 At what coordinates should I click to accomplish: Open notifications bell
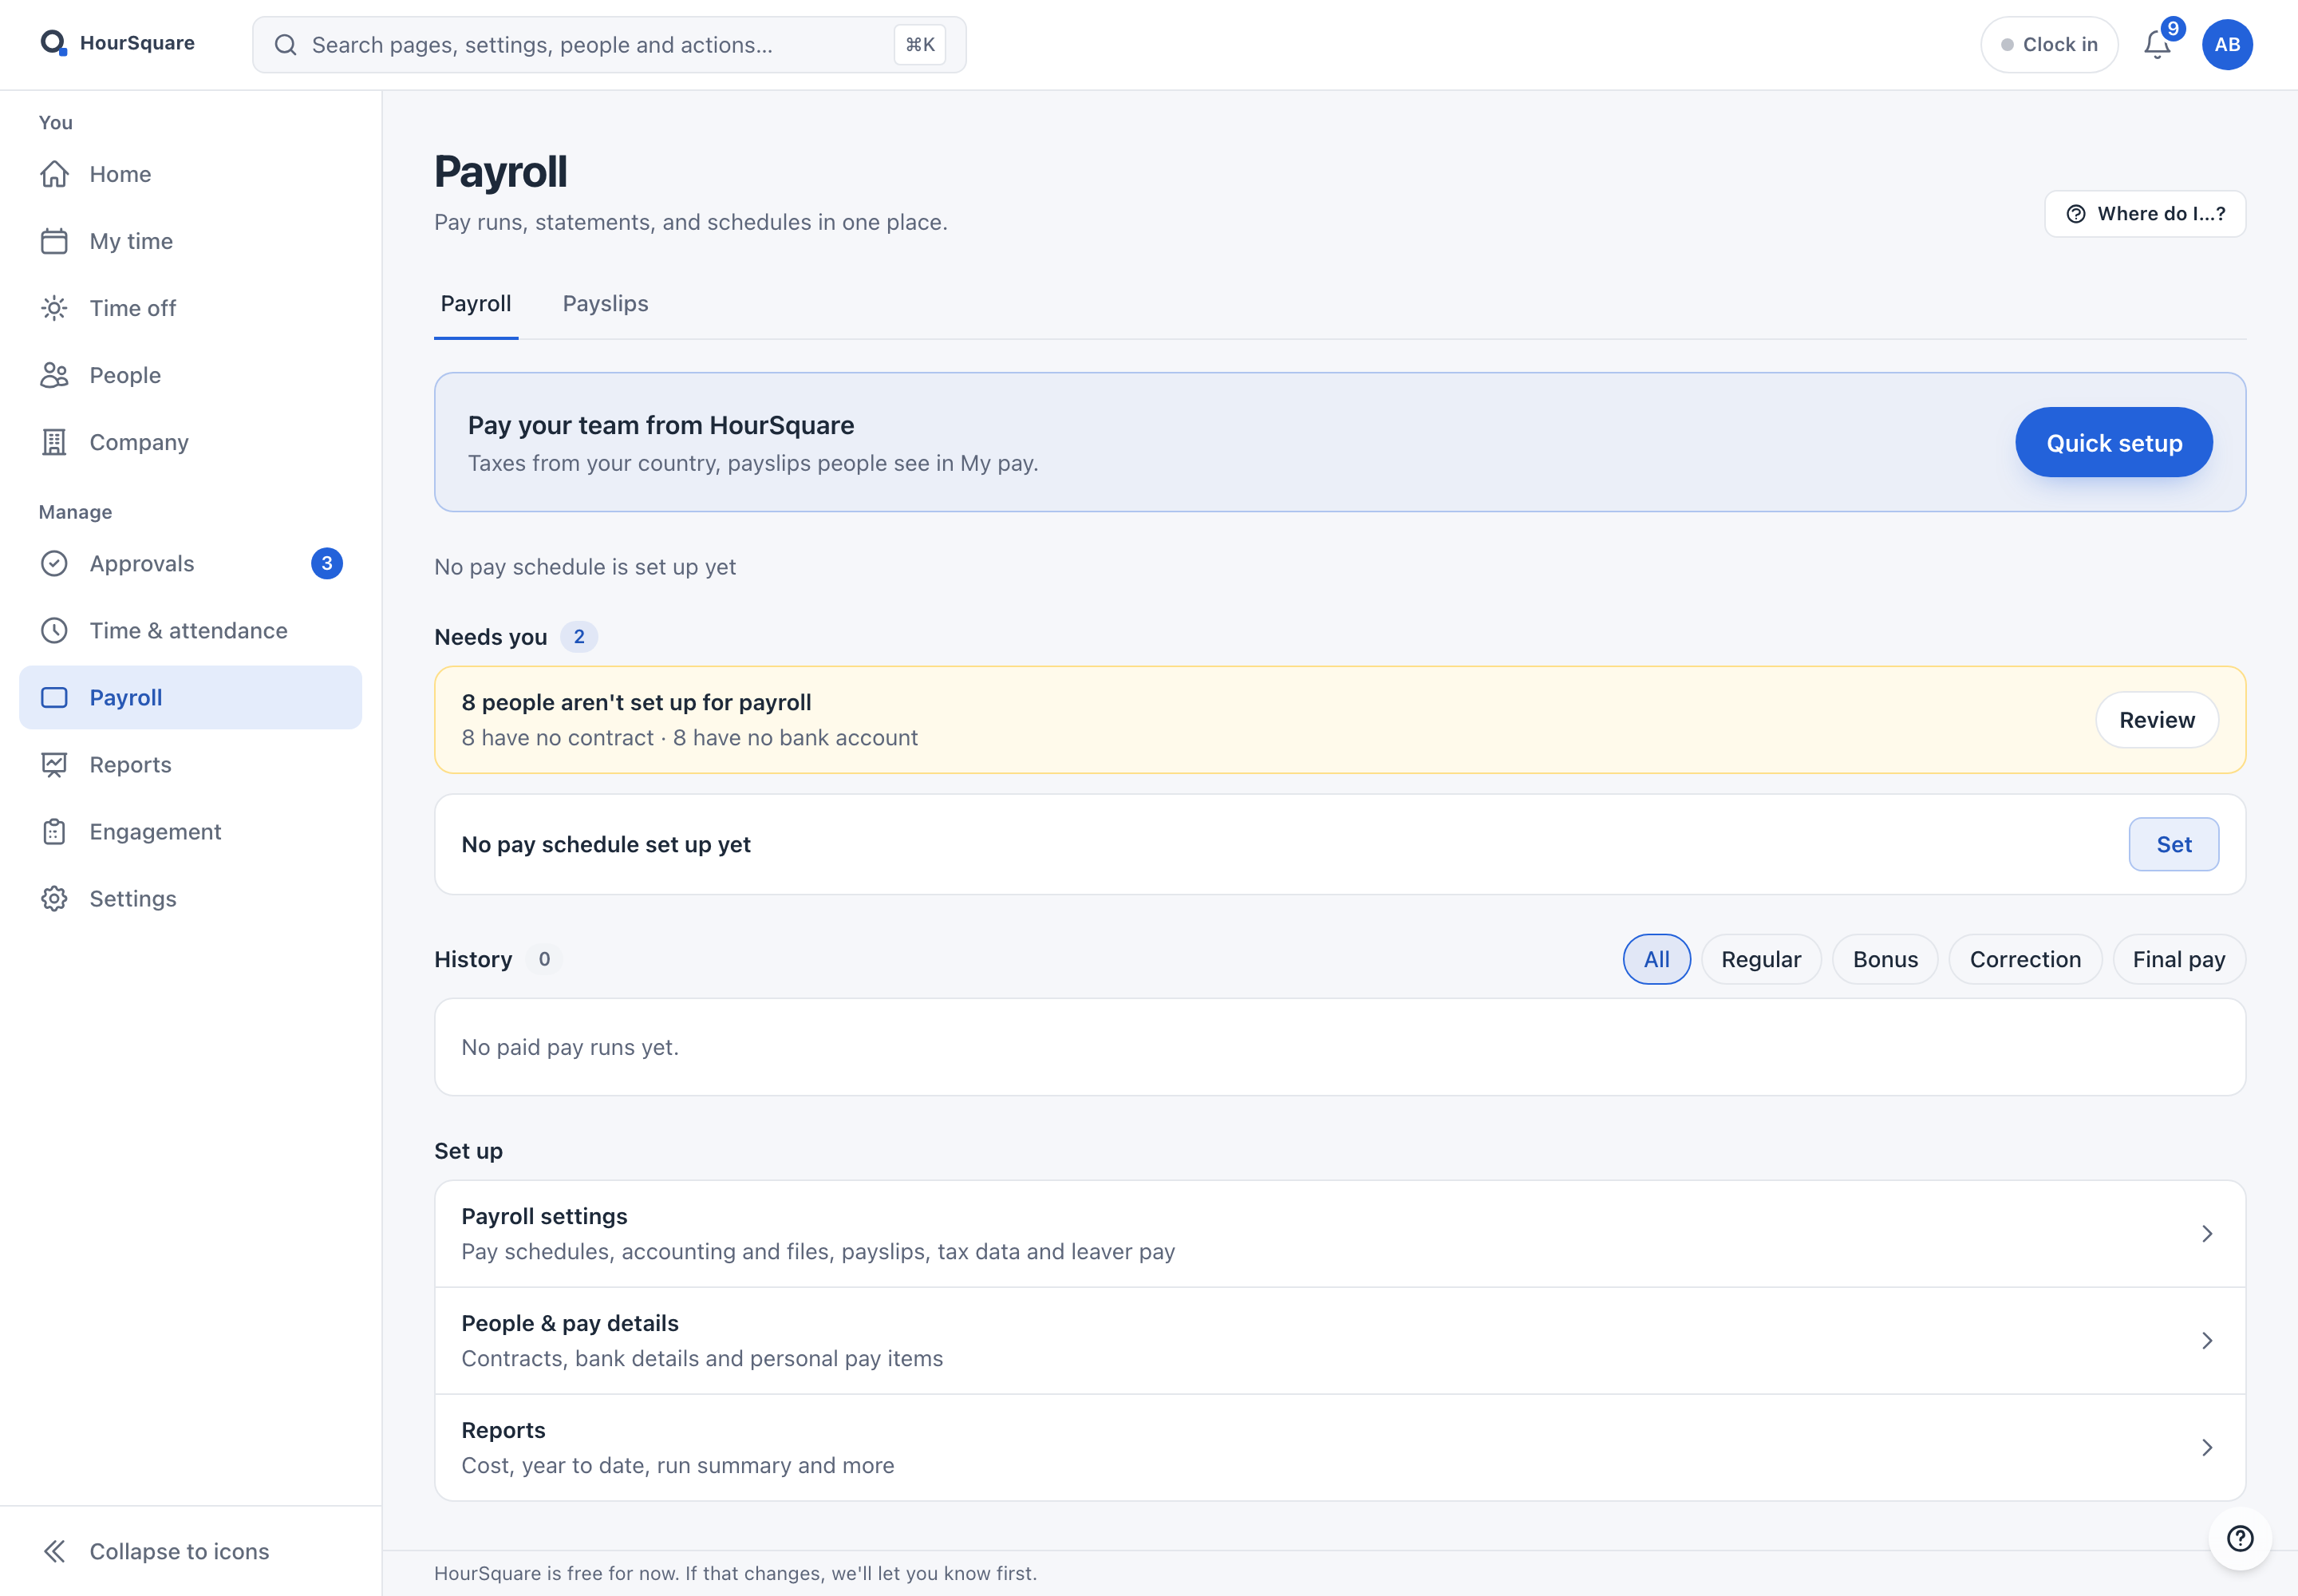(2158, 45)
